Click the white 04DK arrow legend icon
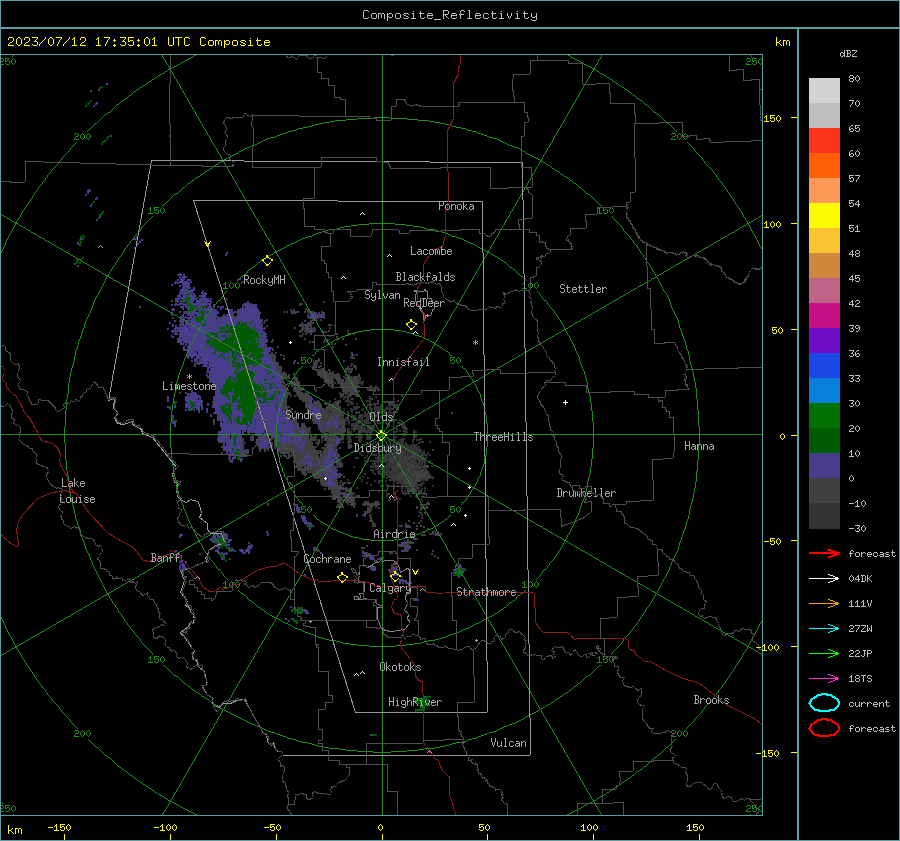The image size is (900, 841). (824, 579)
